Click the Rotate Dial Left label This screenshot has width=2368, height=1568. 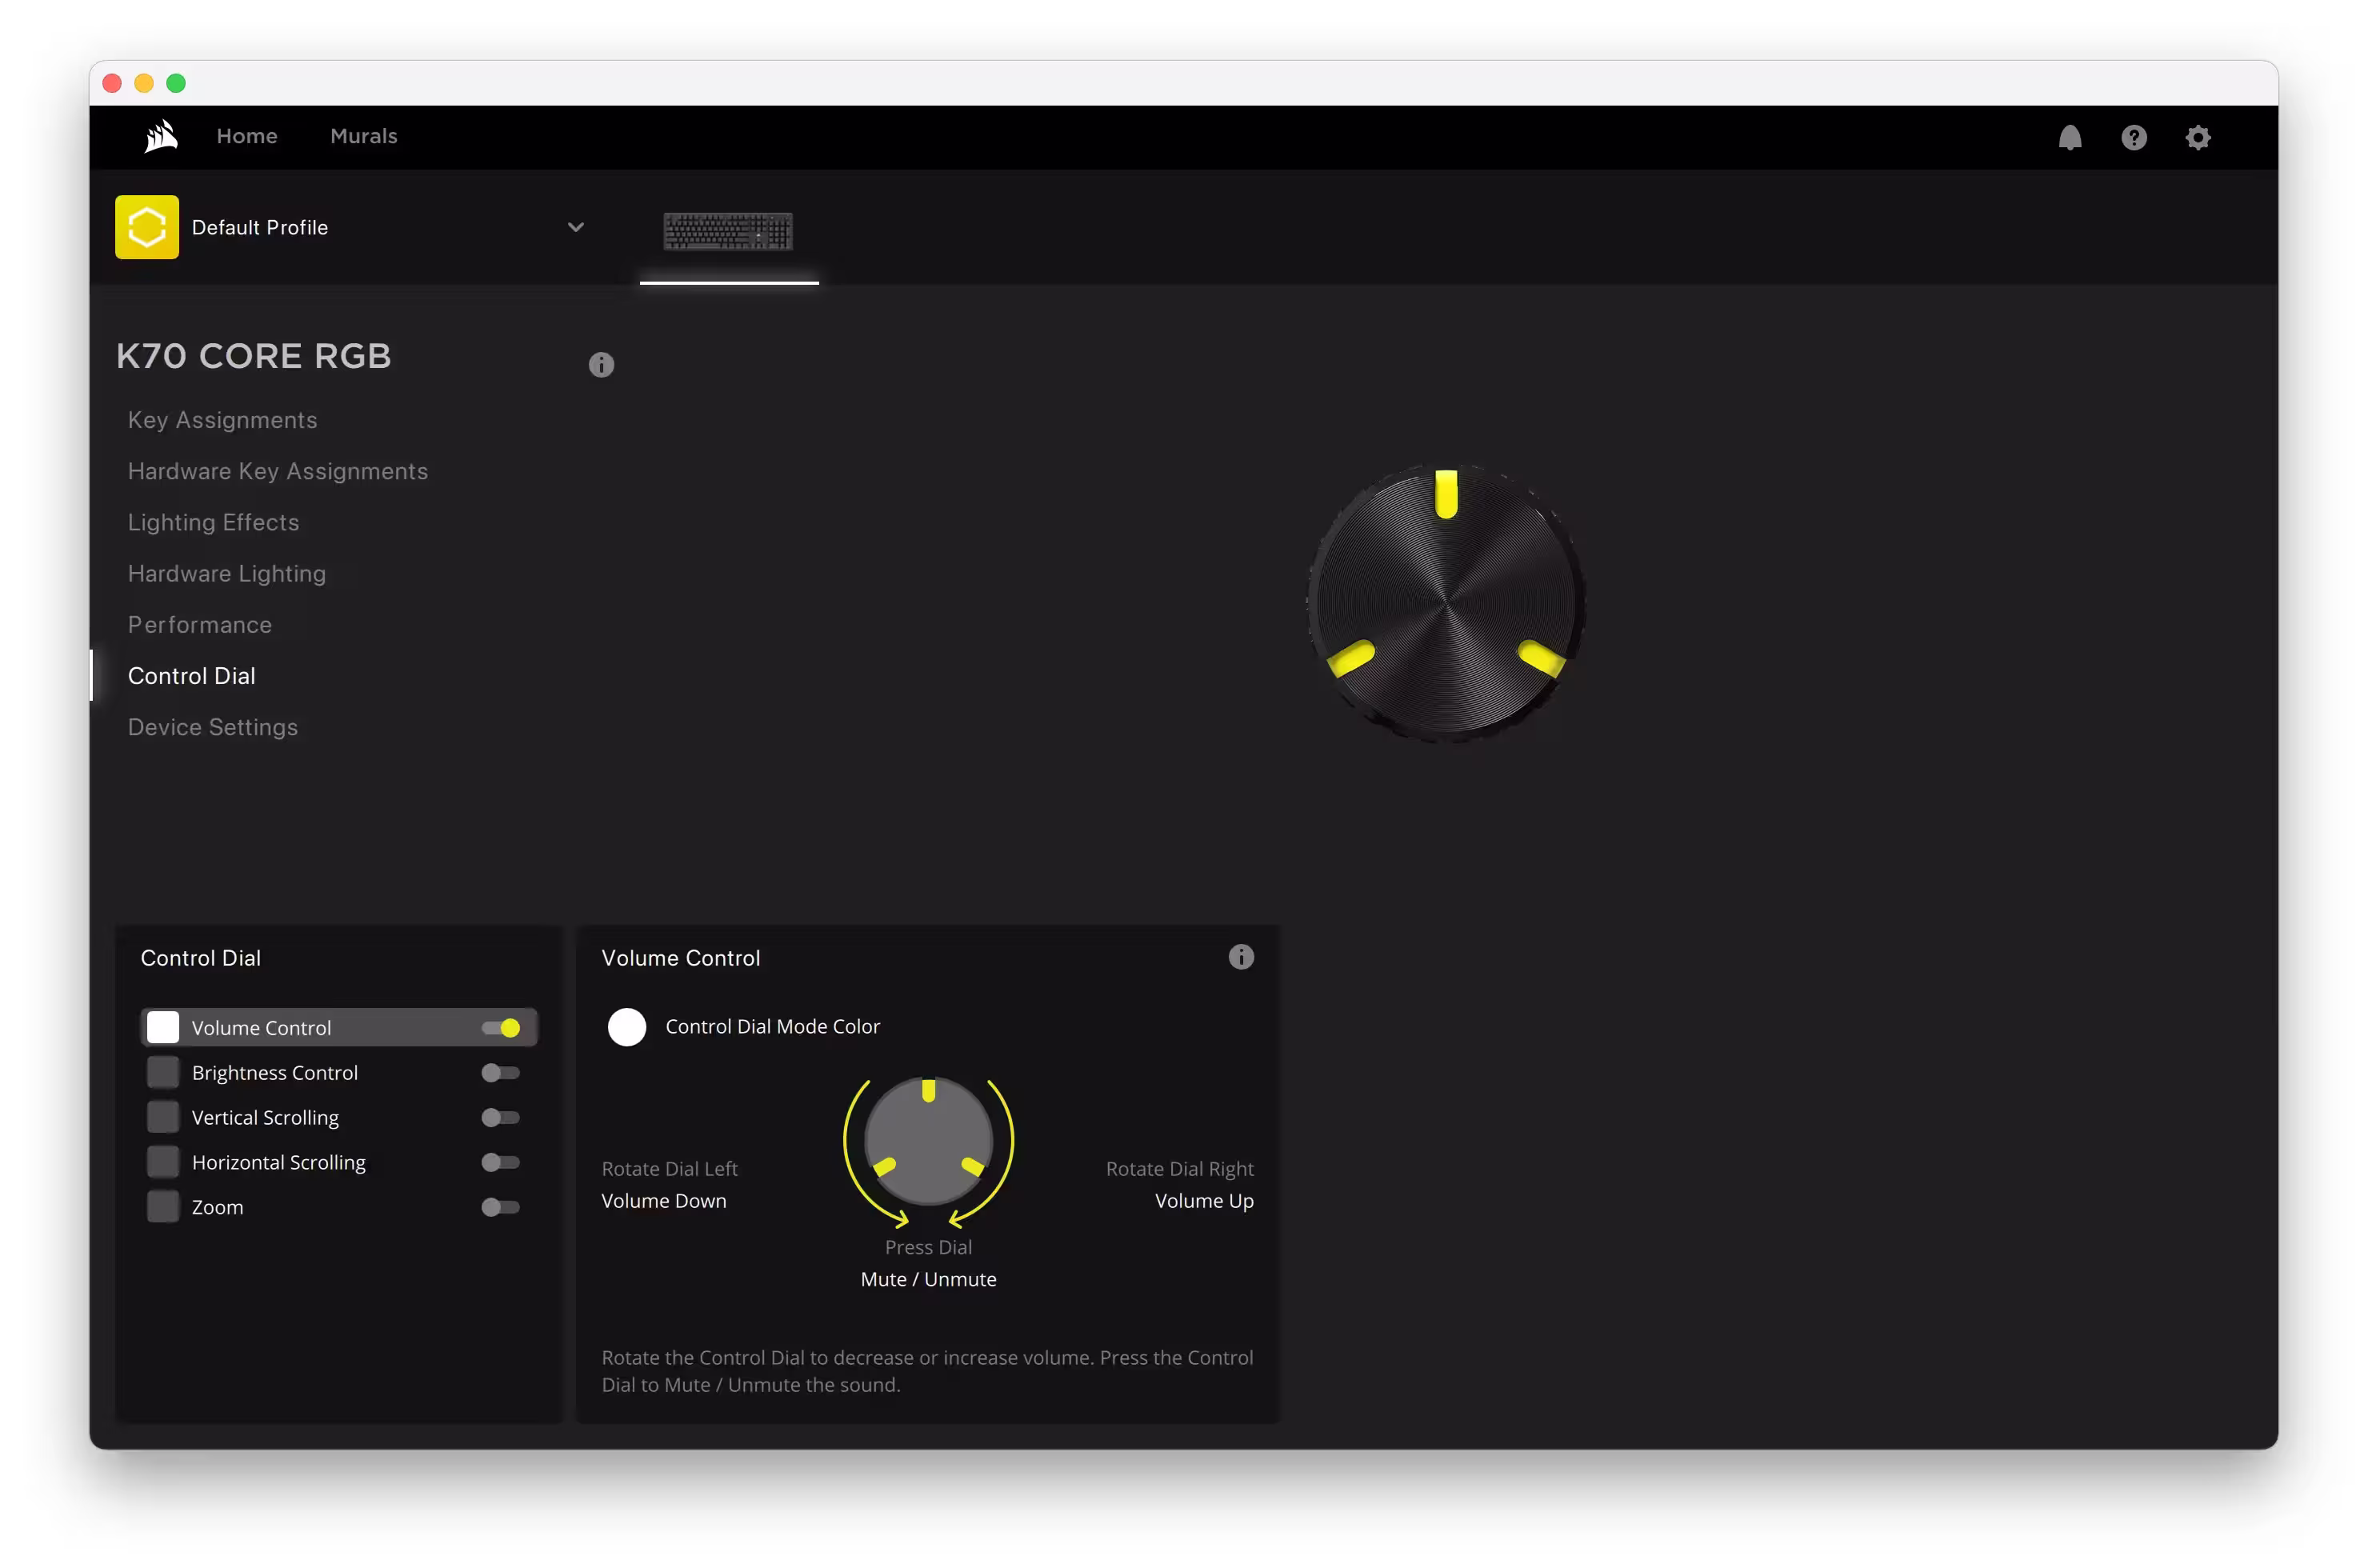coord(670,1169)
